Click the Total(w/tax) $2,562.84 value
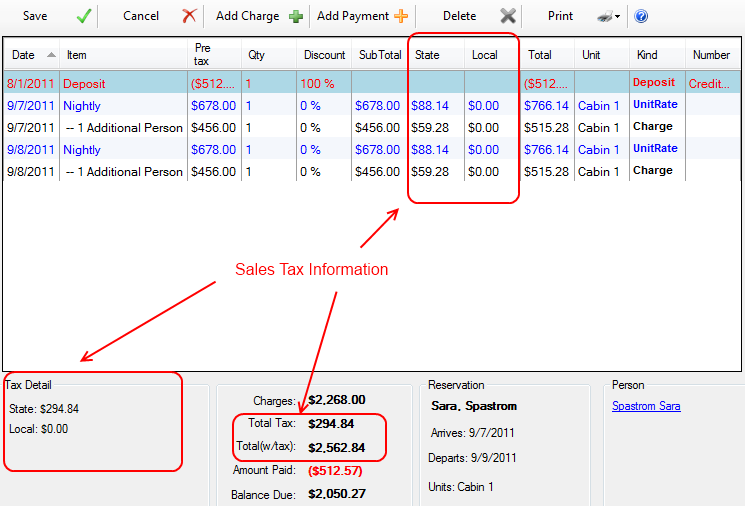 [x=336, y=448]
